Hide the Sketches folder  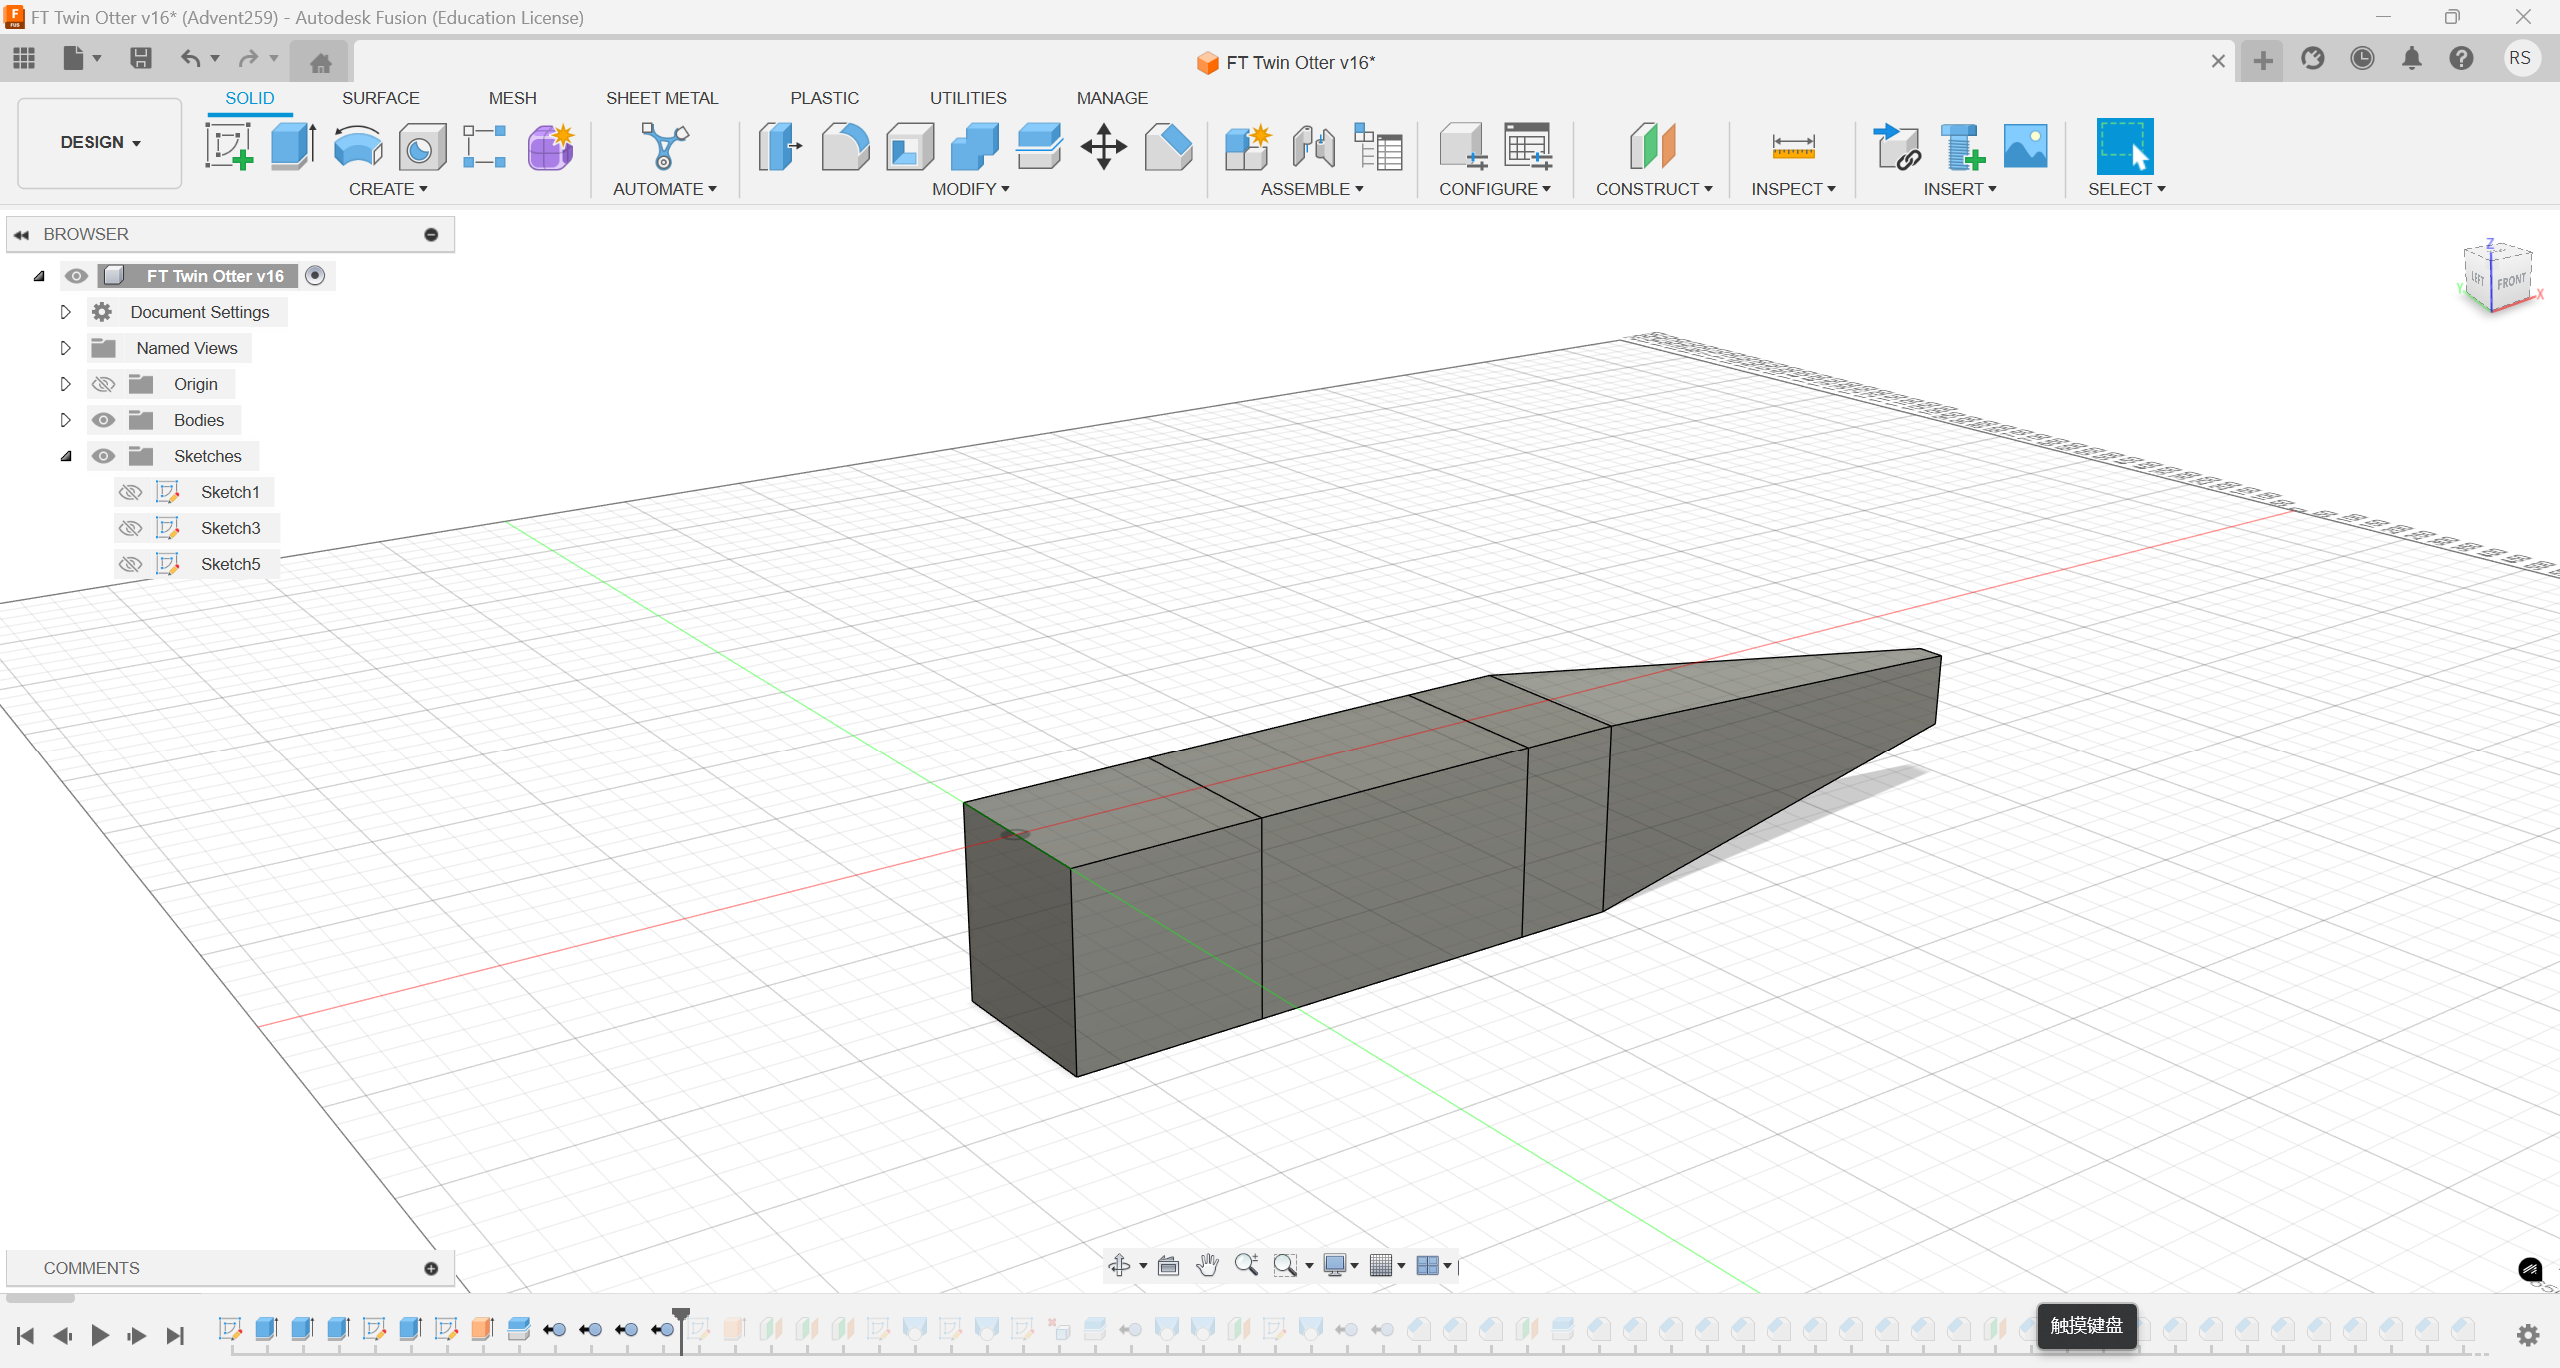(x=103, y=456)
